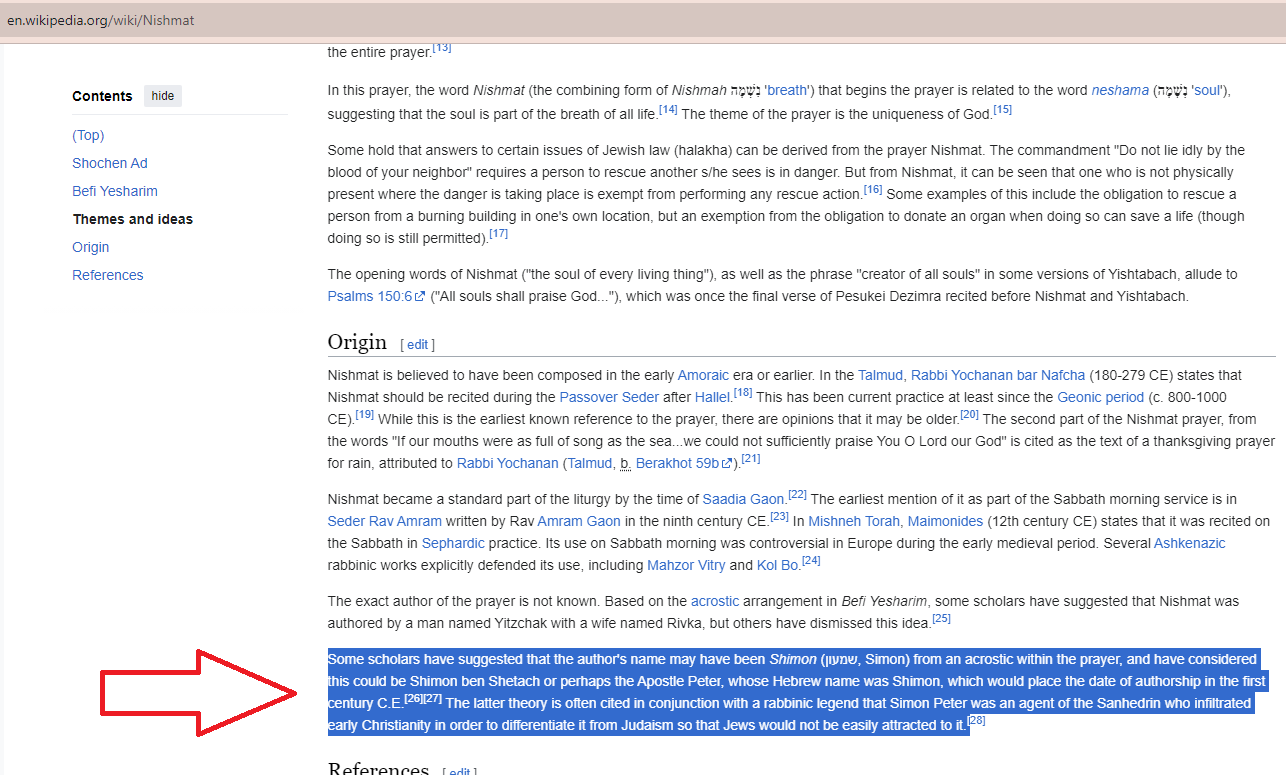
Task: Open citation [19]
Action: click(364, 415)
